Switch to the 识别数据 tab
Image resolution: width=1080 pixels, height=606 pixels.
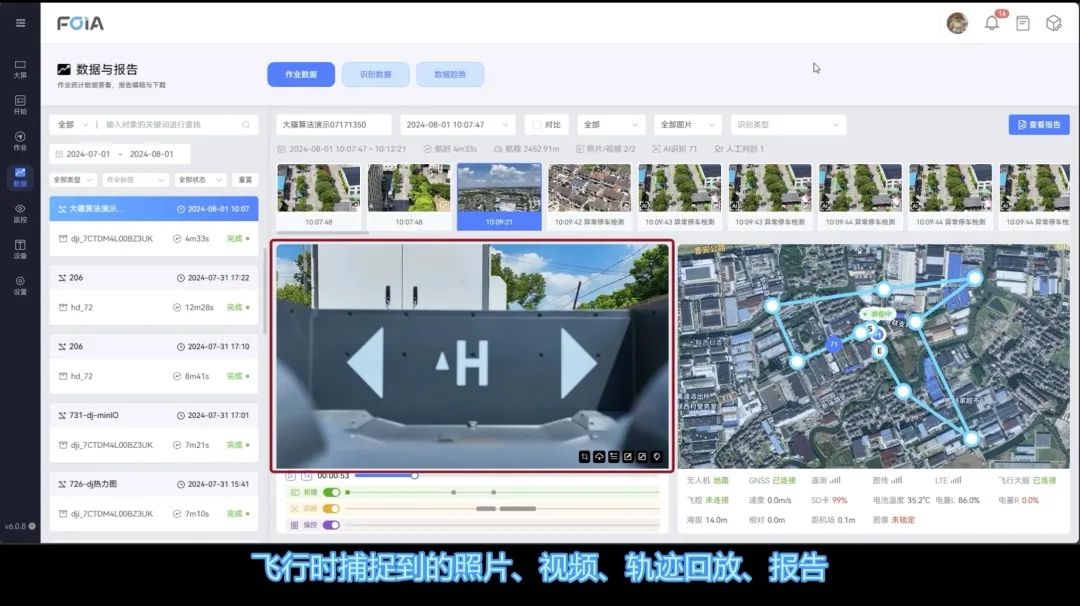(x=375, y=75)
